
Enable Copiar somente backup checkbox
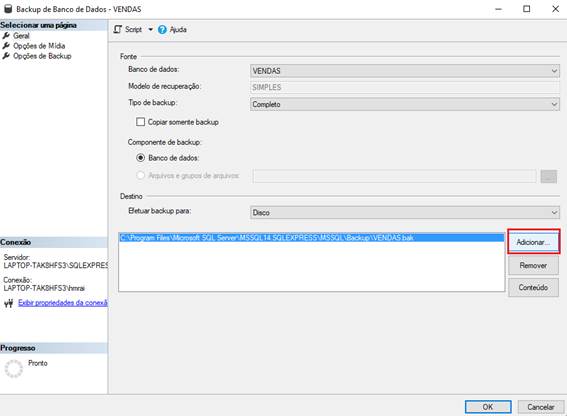tap(140, 122)
